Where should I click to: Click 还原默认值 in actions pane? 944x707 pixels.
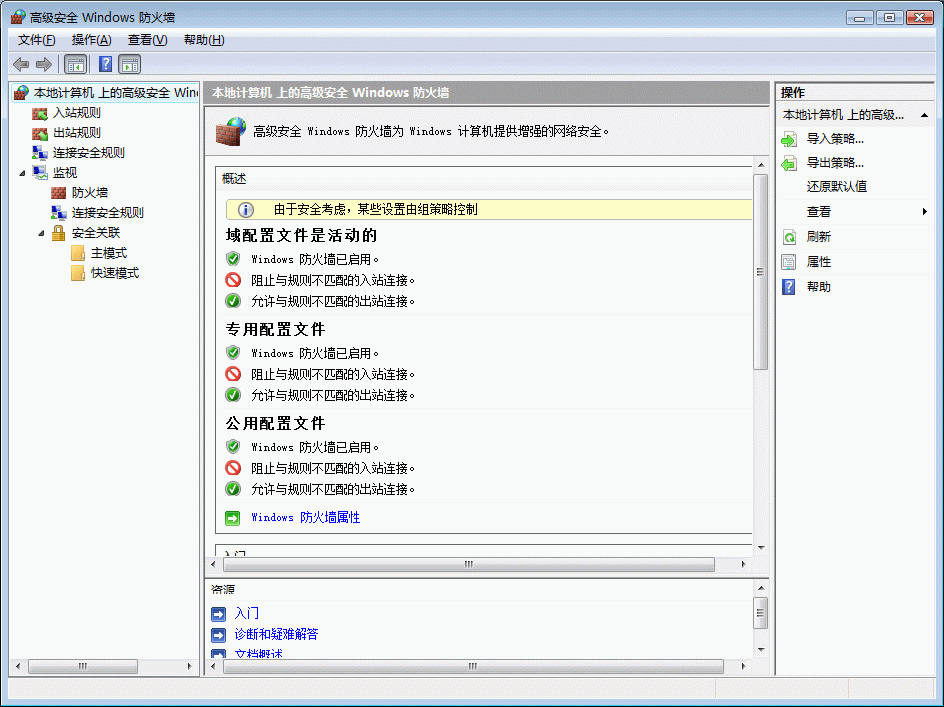(837, 186)
